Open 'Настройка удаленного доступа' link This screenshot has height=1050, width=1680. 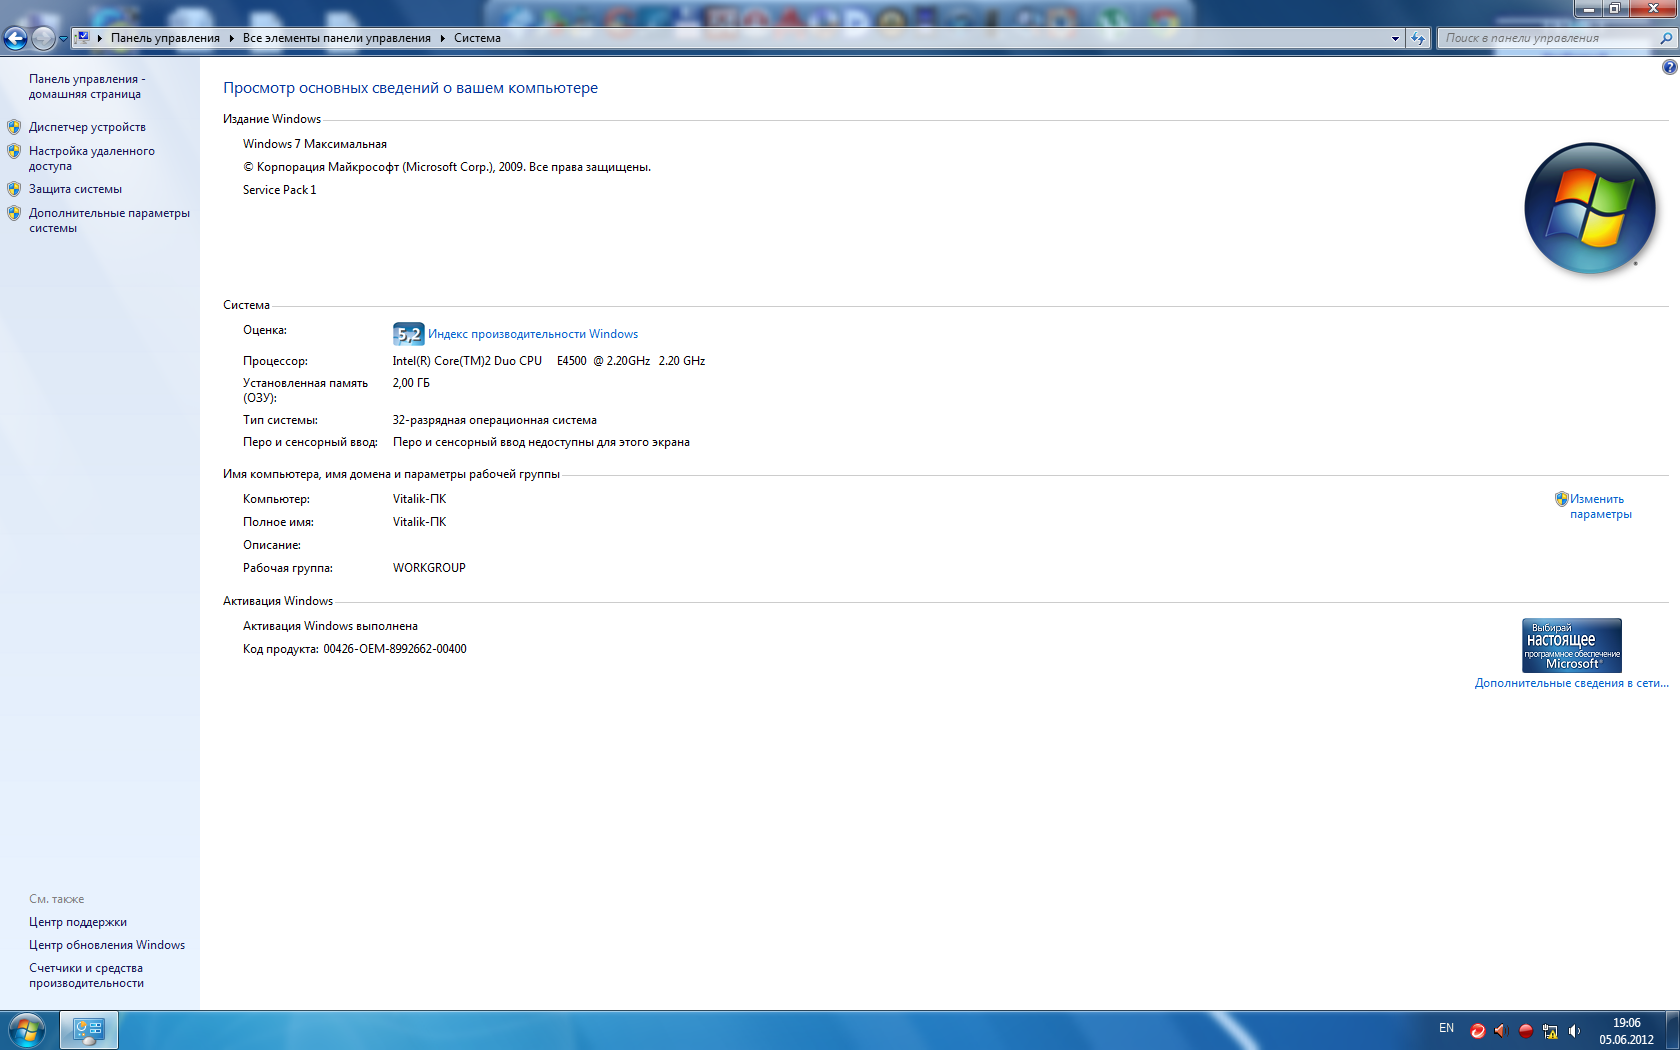(91, 158)
